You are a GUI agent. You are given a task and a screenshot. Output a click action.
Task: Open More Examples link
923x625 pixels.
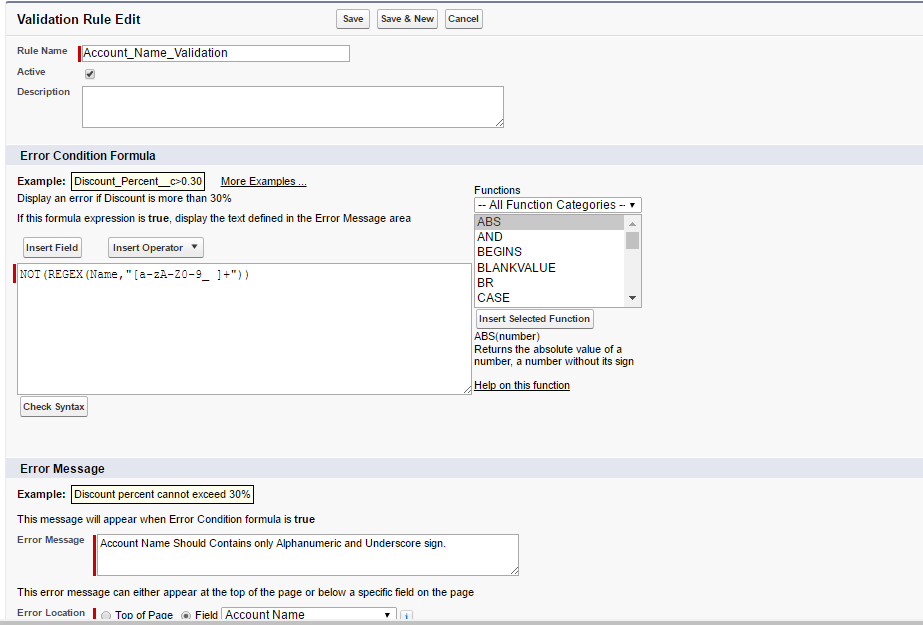click(263, 181)
